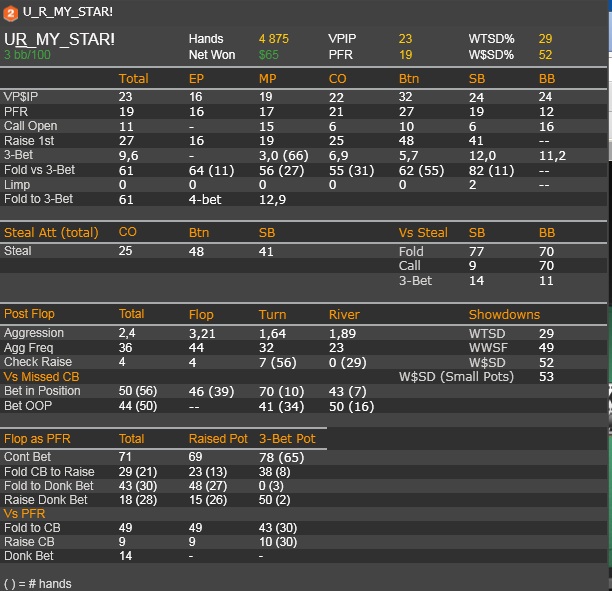612x591 pixels.
Task: Click the MP 3-Bet value 3,0 (66)
Action: 284,155
